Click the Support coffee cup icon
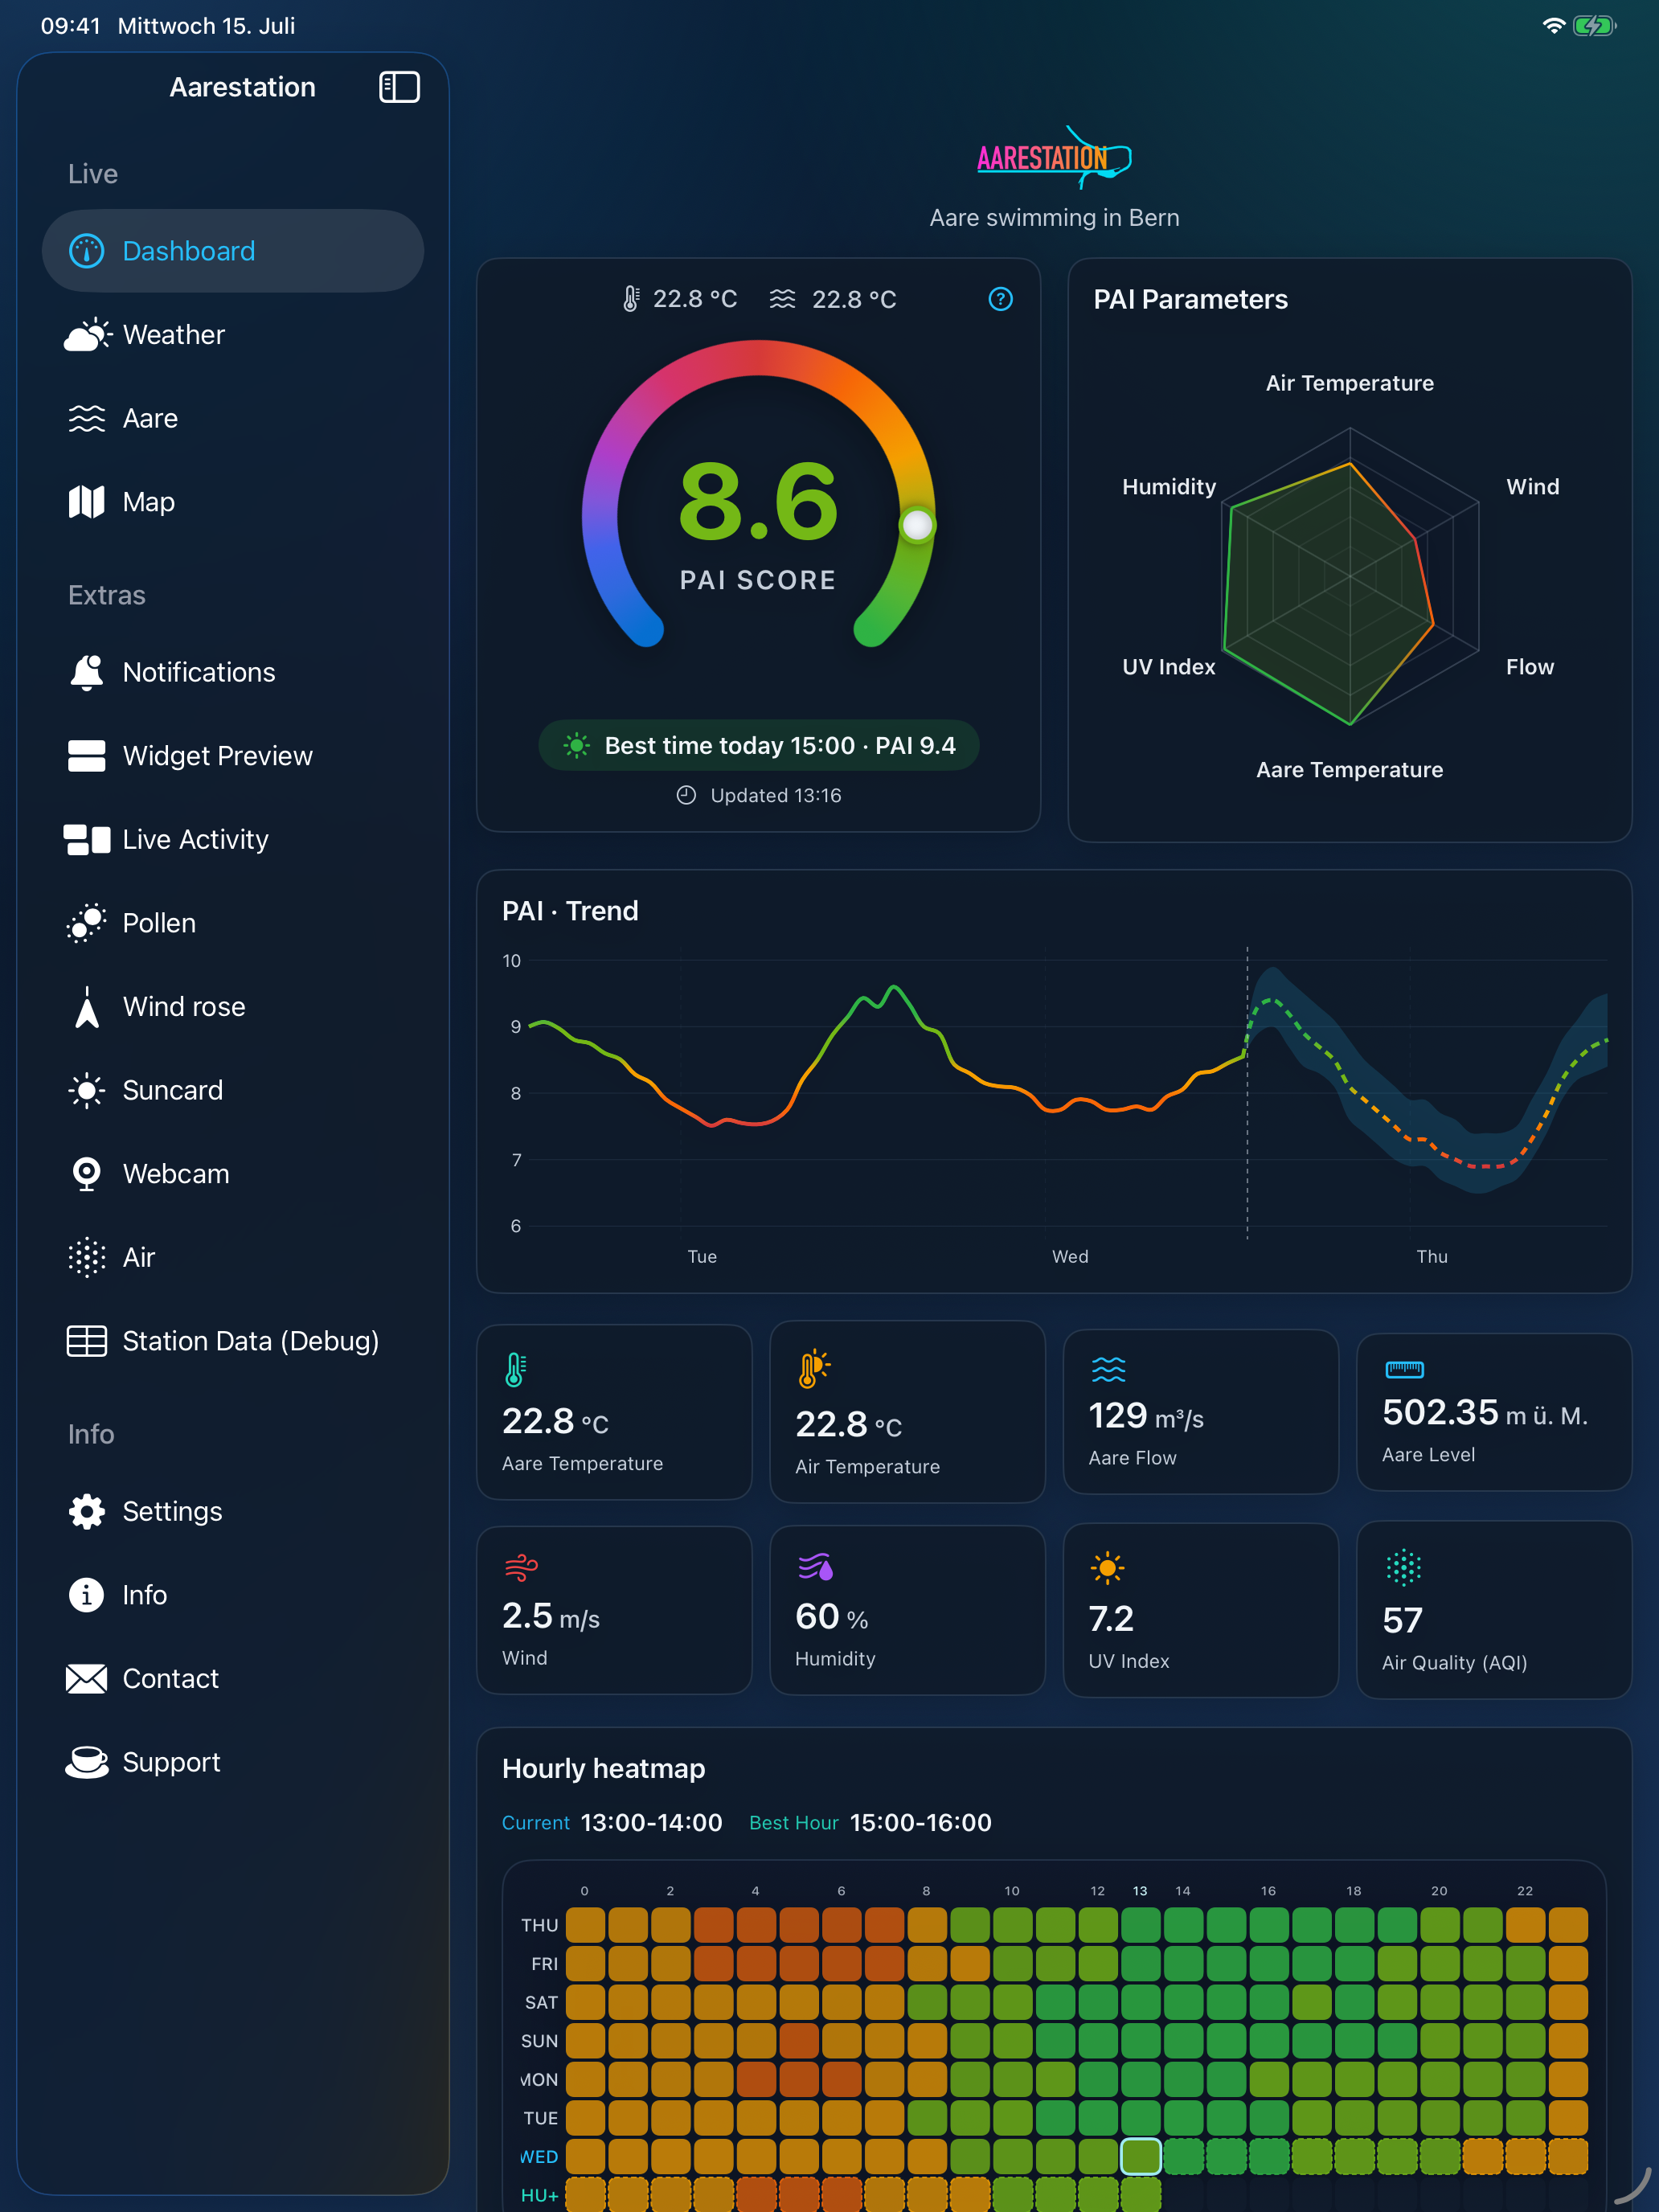 [x=87, y=1762]
